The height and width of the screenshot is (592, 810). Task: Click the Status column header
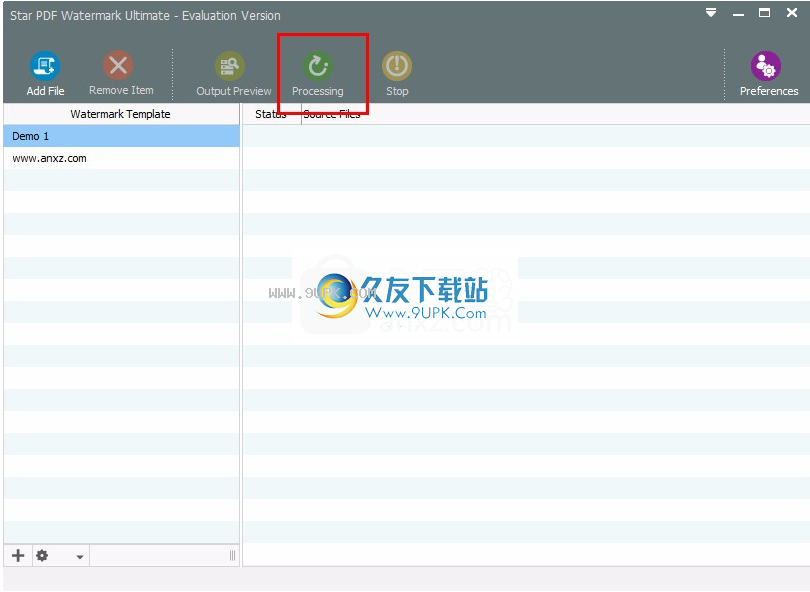pos(272,114)
